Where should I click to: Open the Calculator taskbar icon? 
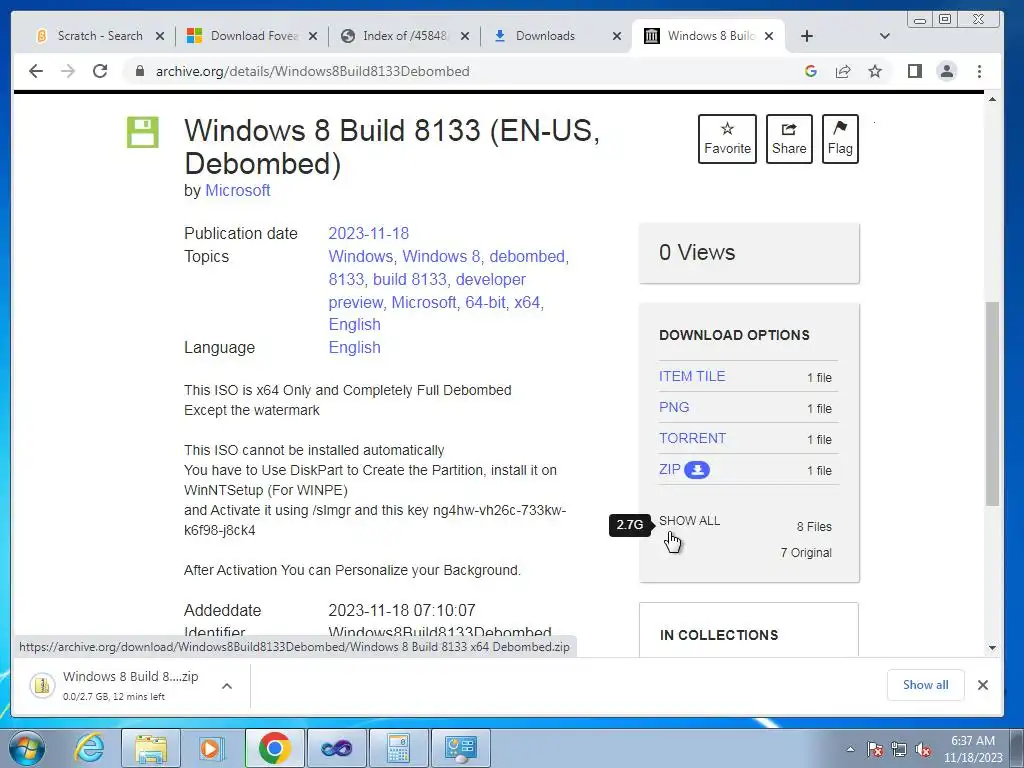coord(398,748)
